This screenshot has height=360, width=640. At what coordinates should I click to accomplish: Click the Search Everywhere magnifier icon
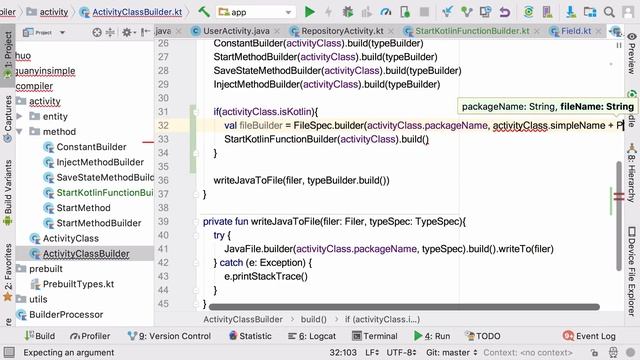(x=609, y=12)
